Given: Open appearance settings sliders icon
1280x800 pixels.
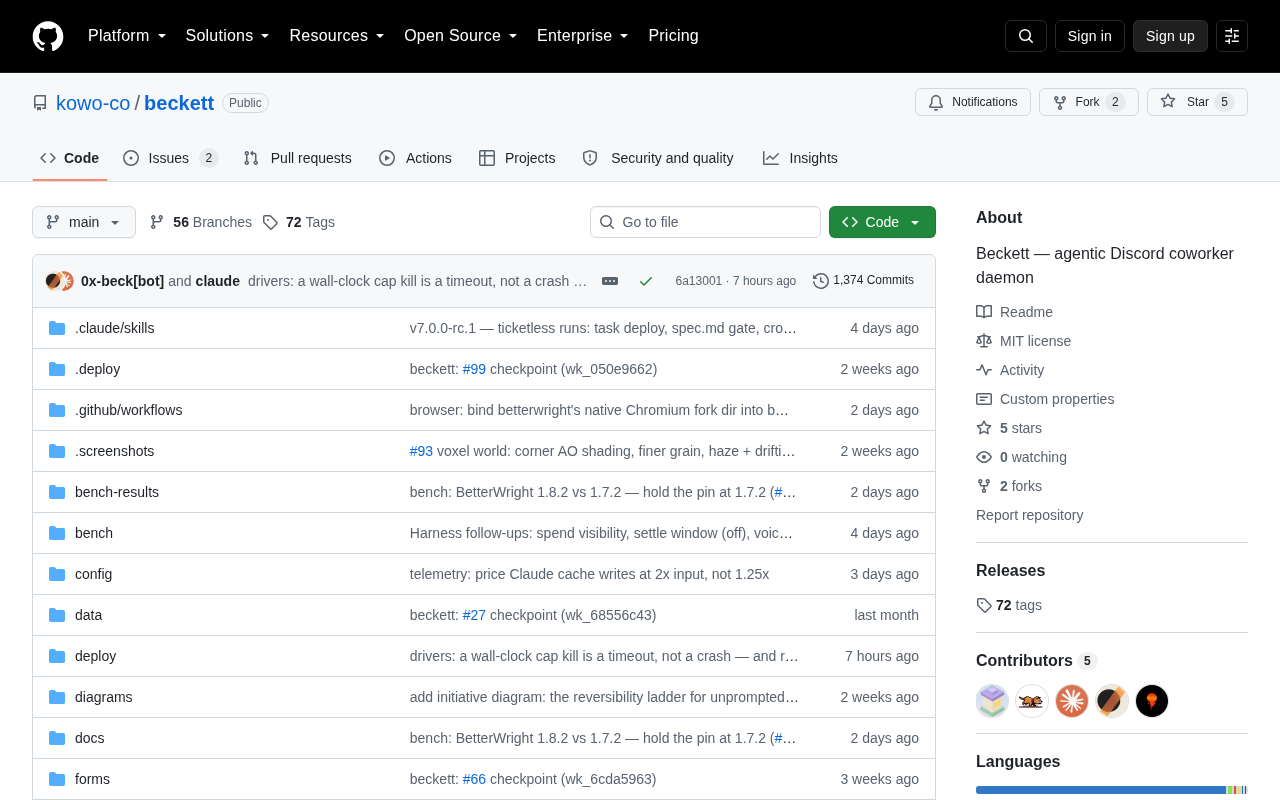Looking at the screenshot, I should pyautogui.click(x=1232, y=36).
